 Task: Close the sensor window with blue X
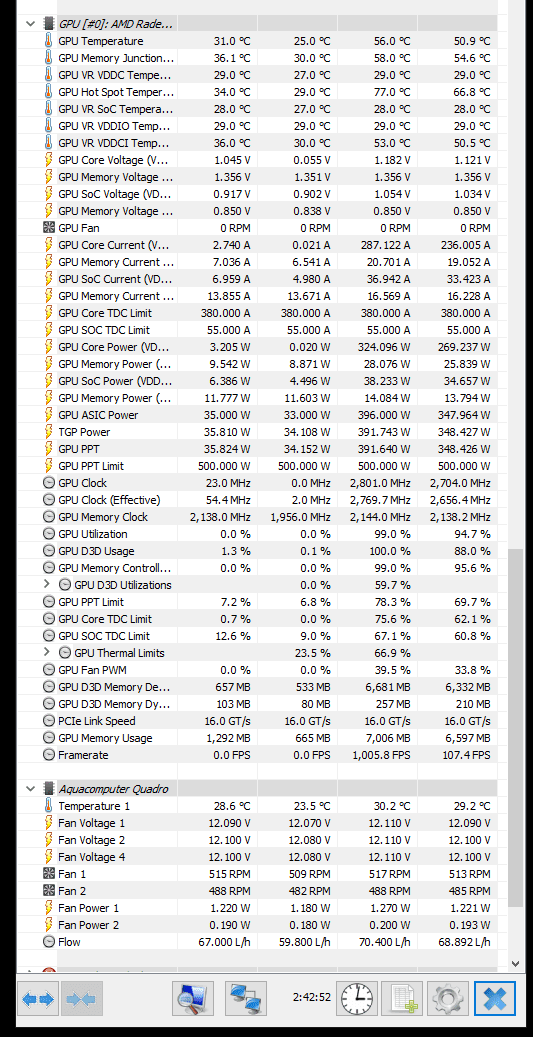[495, 999]
